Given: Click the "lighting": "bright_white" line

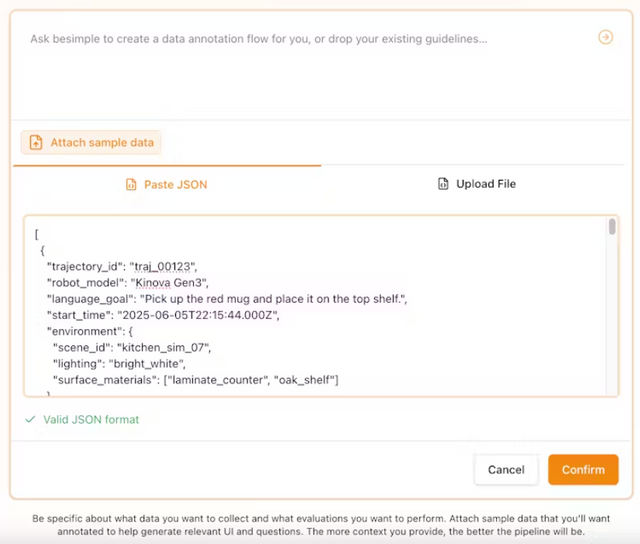Looking at the screenshot, I should (x=119, y=364).
